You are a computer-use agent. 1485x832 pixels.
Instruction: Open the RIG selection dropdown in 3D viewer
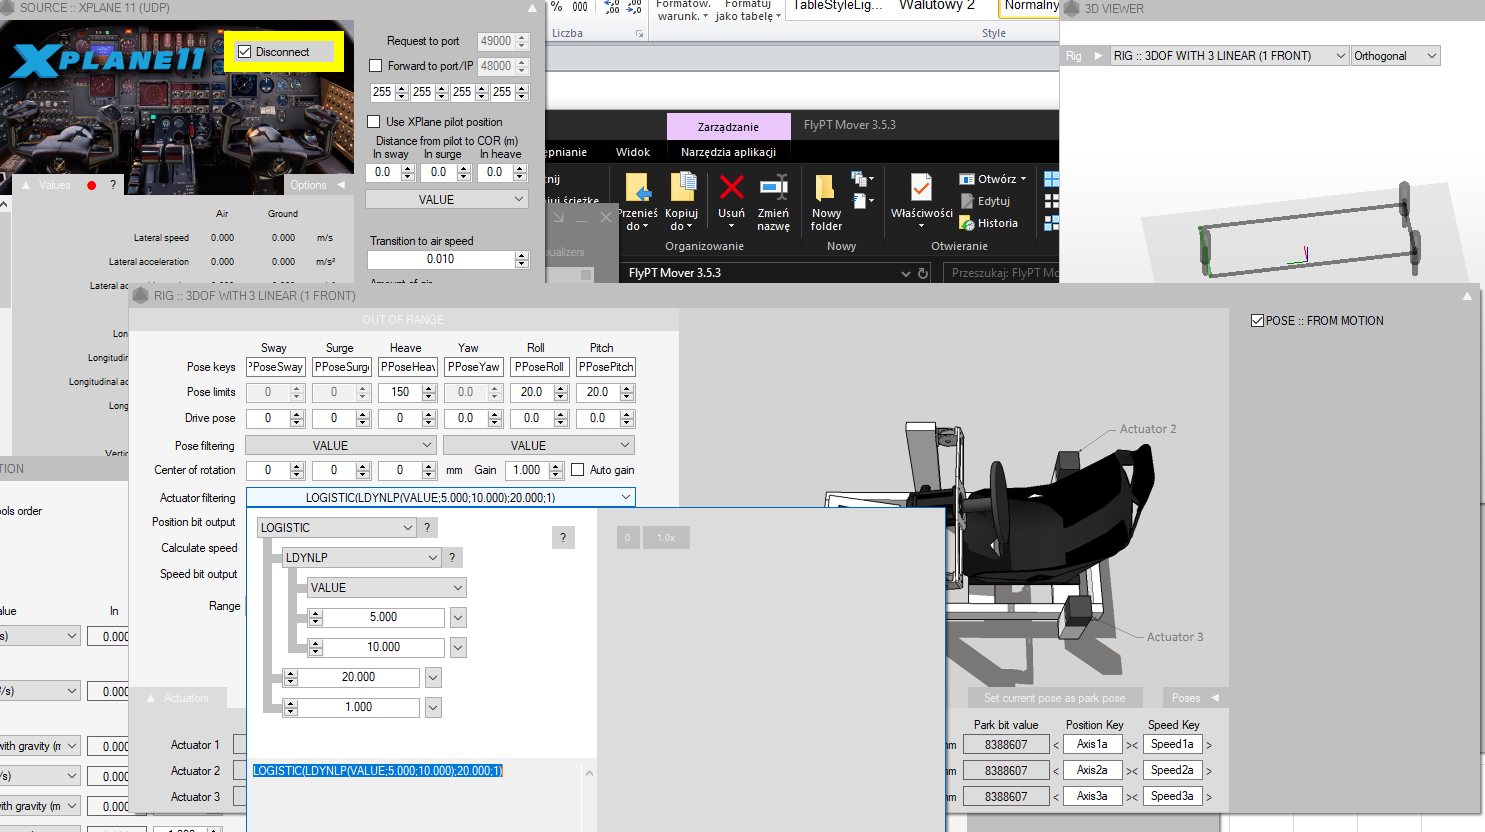[1230, 56]
